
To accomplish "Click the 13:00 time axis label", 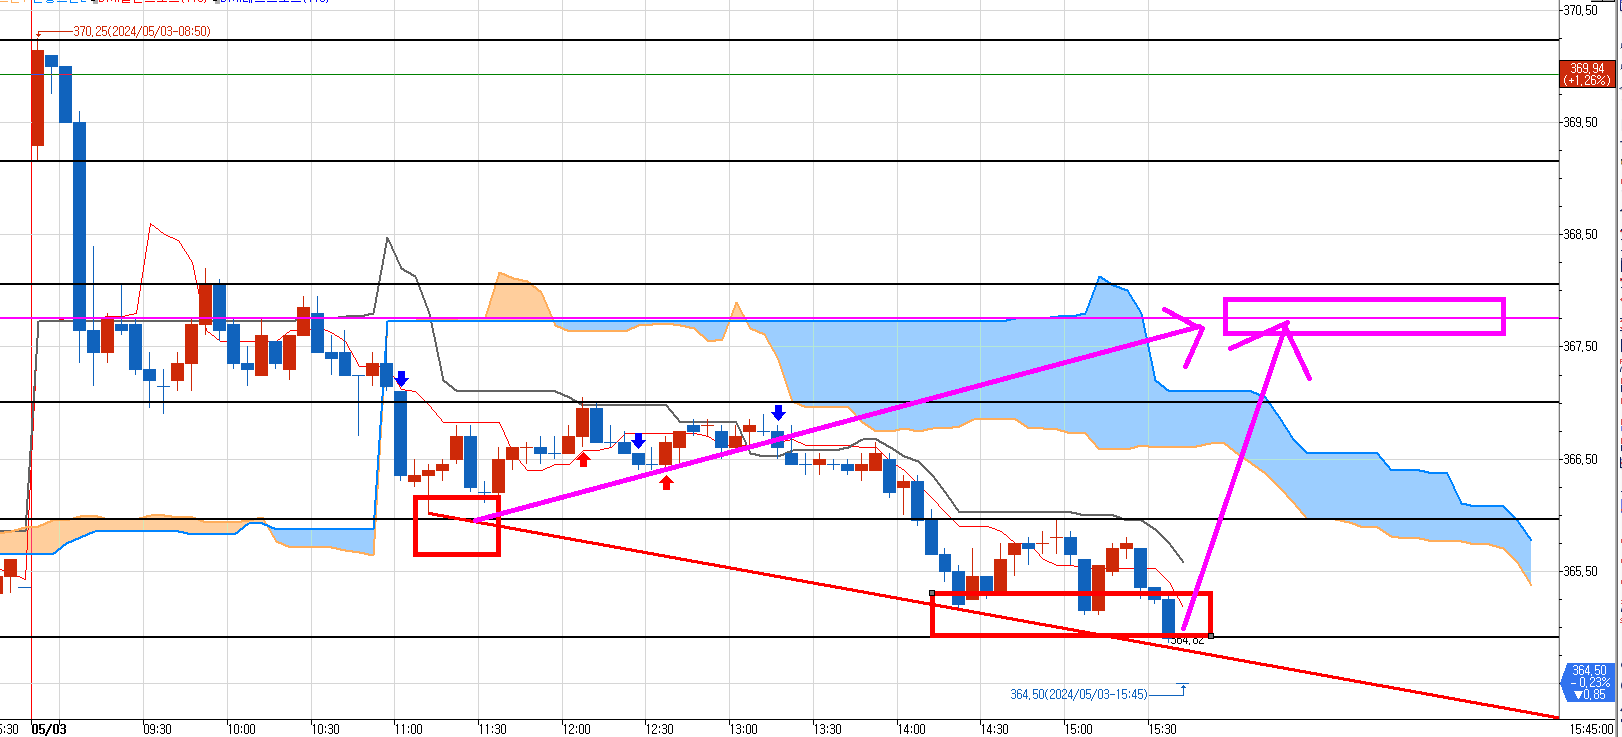I will [743, 729].
